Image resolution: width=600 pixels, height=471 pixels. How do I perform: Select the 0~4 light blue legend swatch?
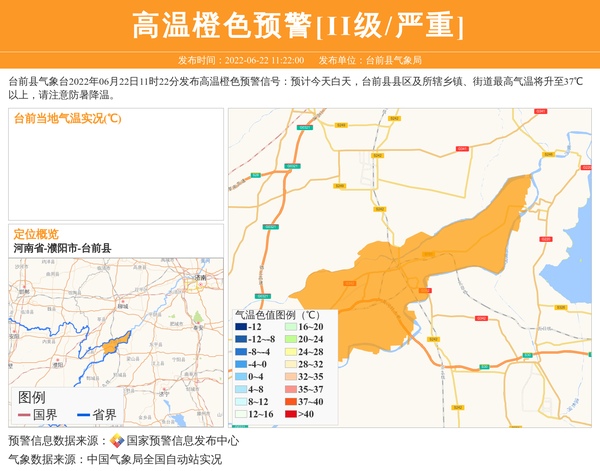coord(241,377)
